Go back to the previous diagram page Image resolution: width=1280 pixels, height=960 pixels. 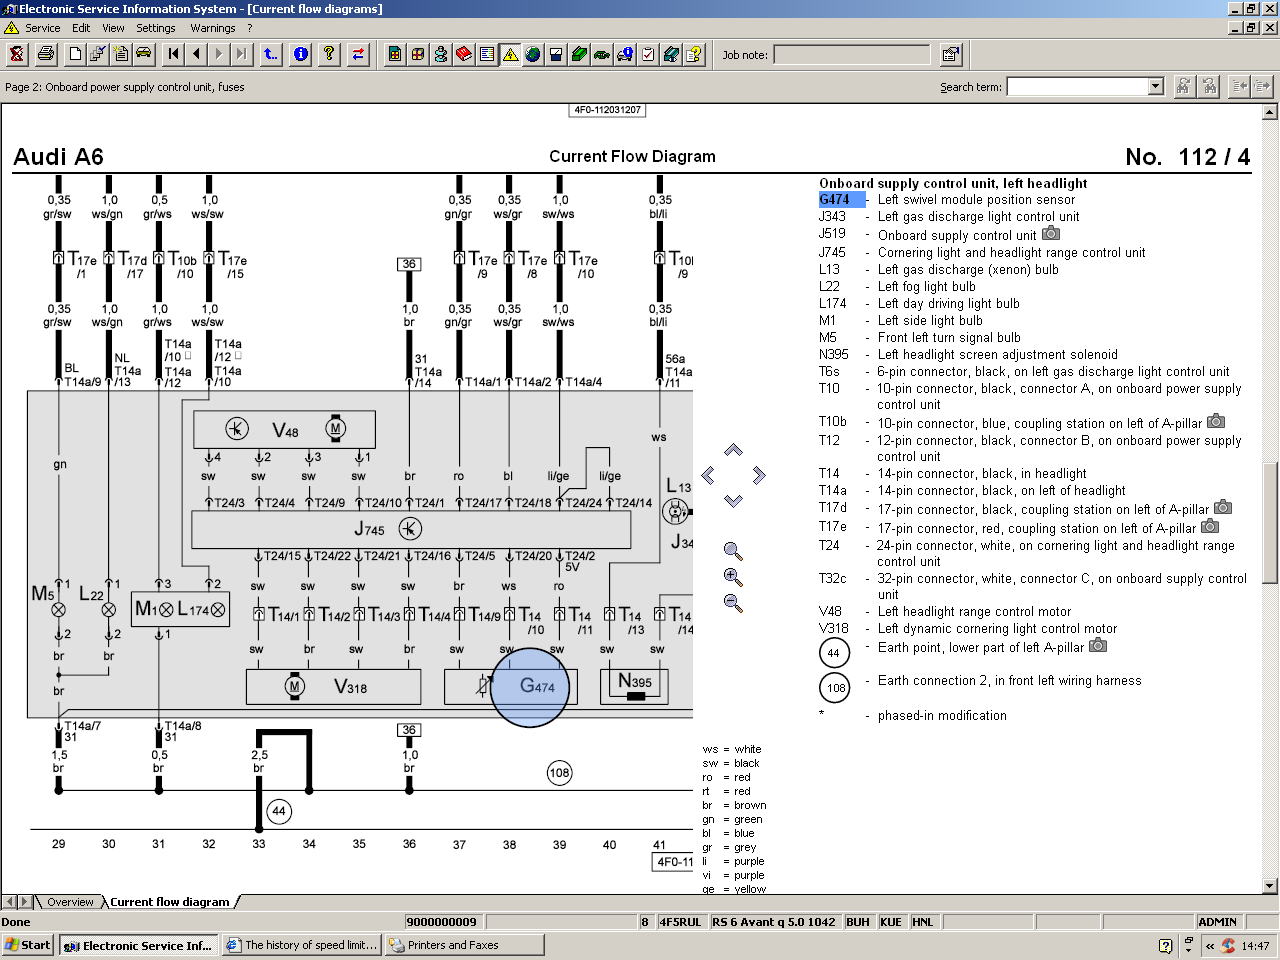pyautogui.click(x=196, y=54)
